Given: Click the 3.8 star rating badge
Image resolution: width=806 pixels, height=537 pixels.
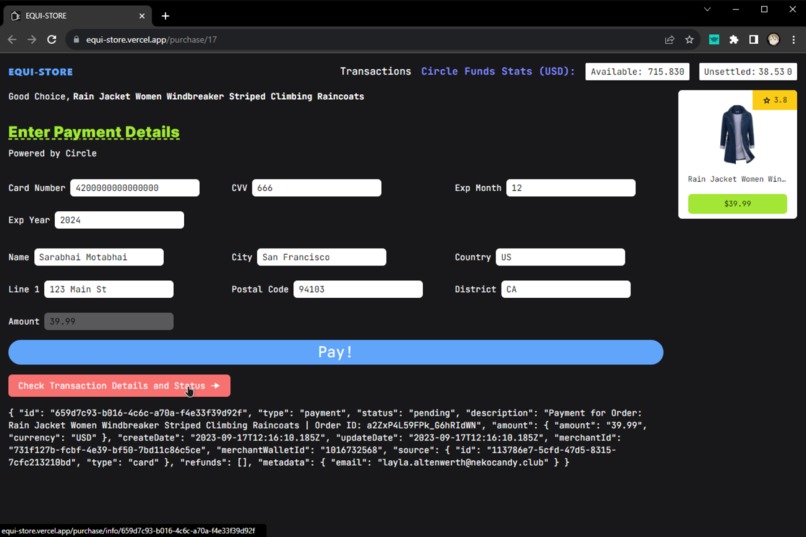Looking at the screenshot, I should (775, 100).
